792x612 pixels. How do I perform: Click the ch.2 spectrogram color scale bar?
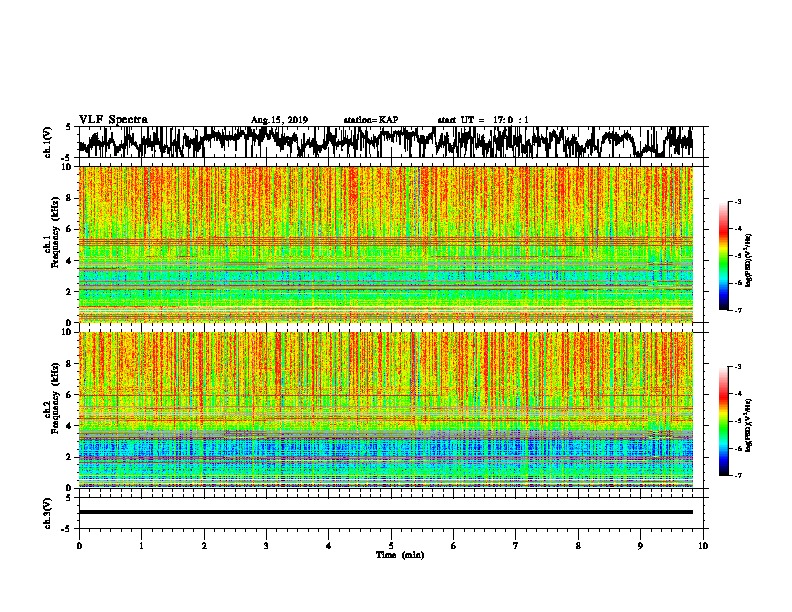click(x=724, y=421)
